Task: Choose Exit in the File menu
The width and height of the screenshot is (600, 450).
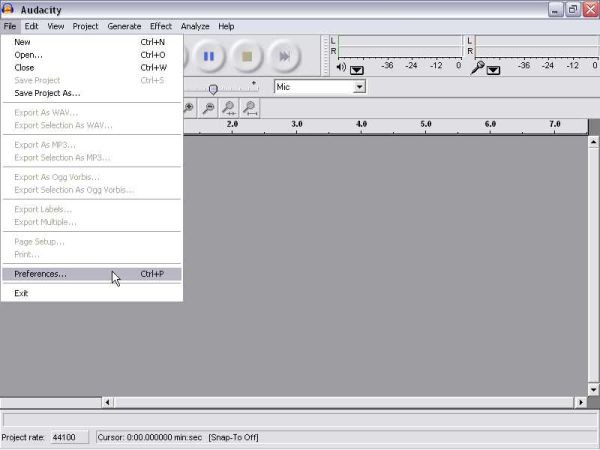Action: coord(92,293)
